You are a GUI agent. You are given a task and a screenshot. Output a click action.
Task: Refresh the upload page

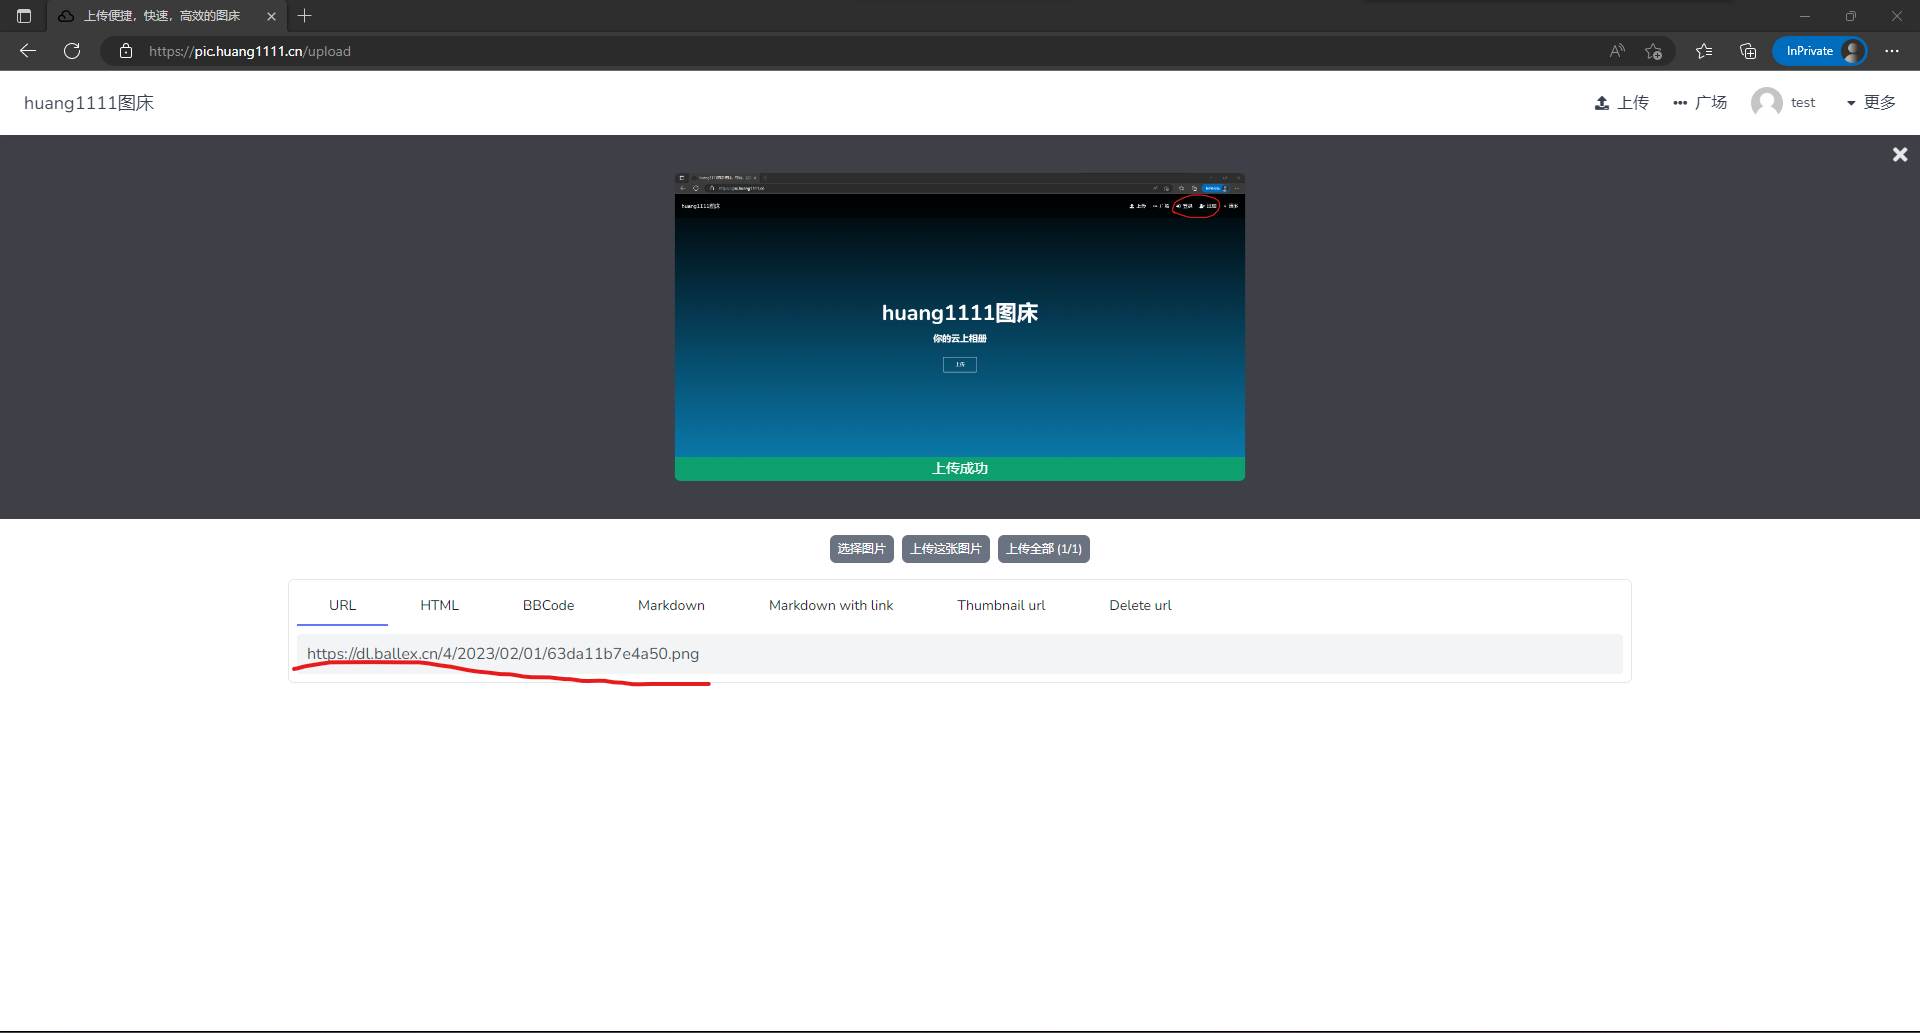(x=72, y=51)
